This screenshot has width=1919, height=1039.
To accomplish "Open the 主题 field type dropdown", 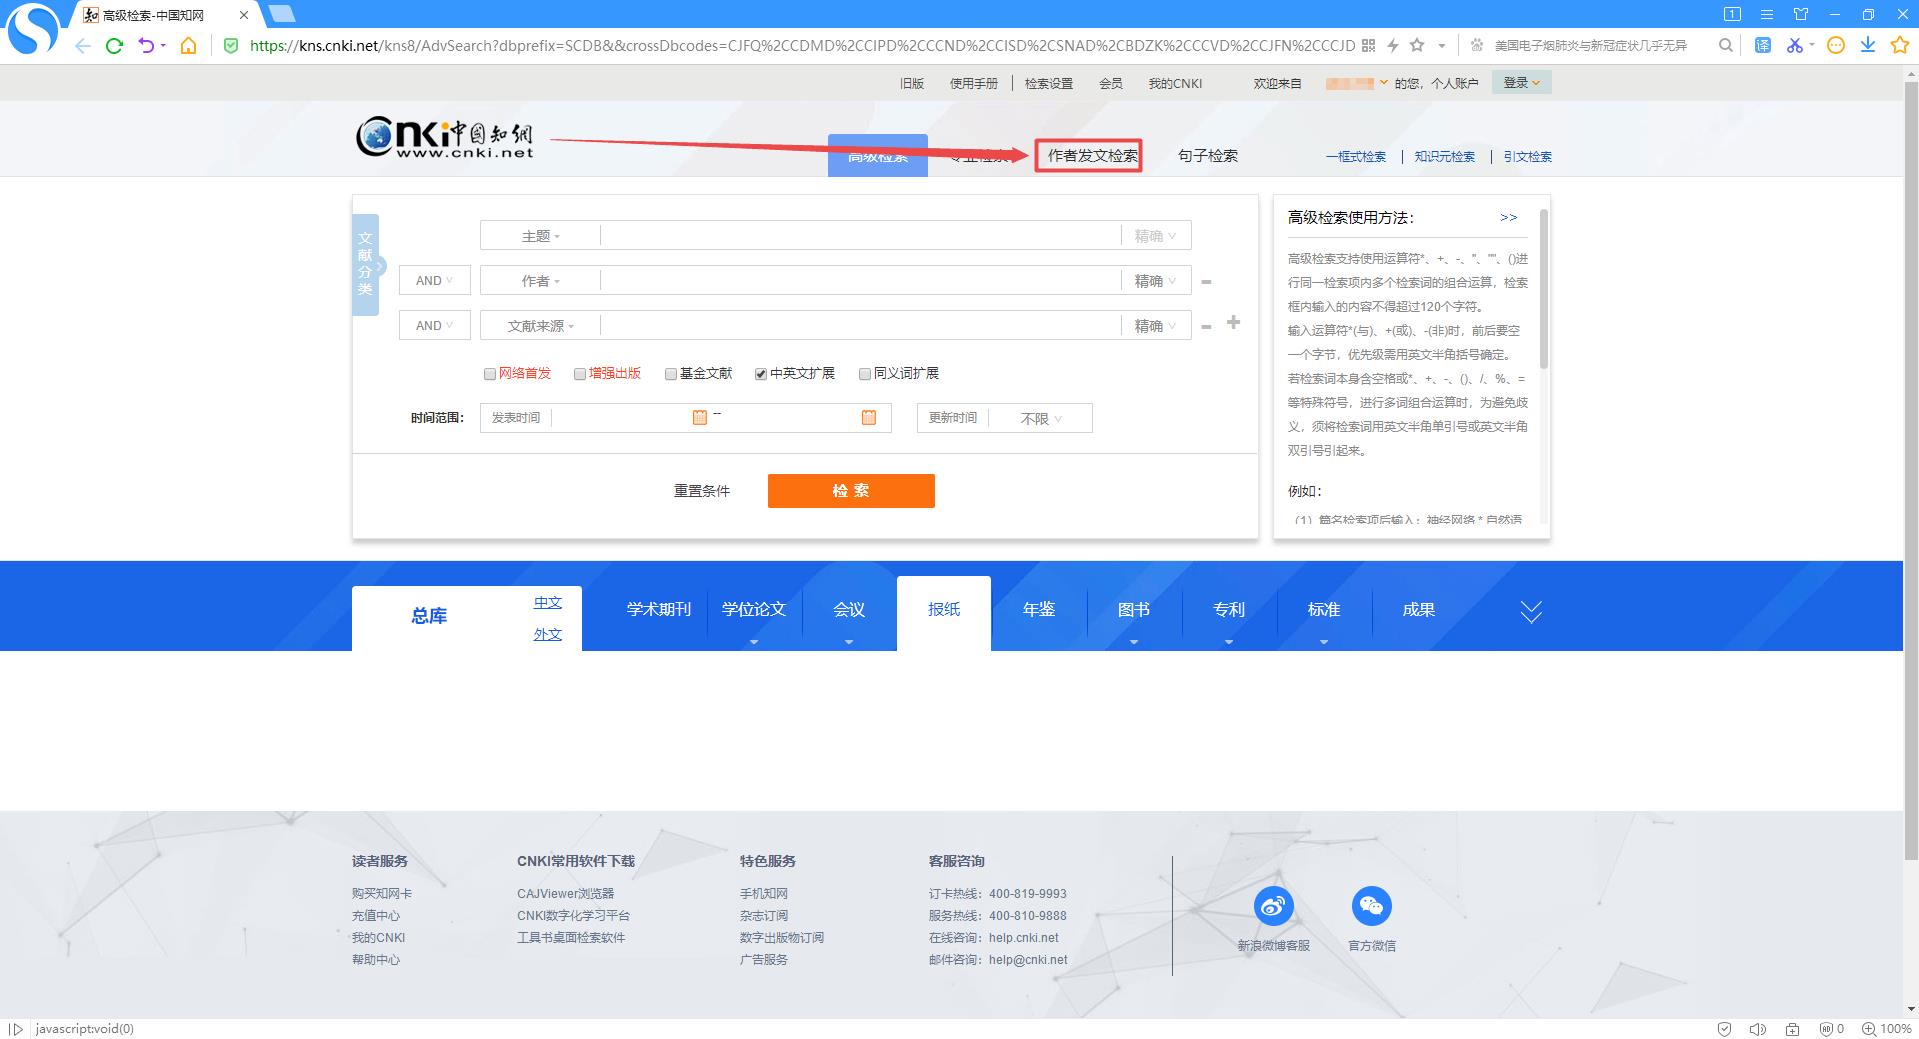I will [x=540, y=236].
